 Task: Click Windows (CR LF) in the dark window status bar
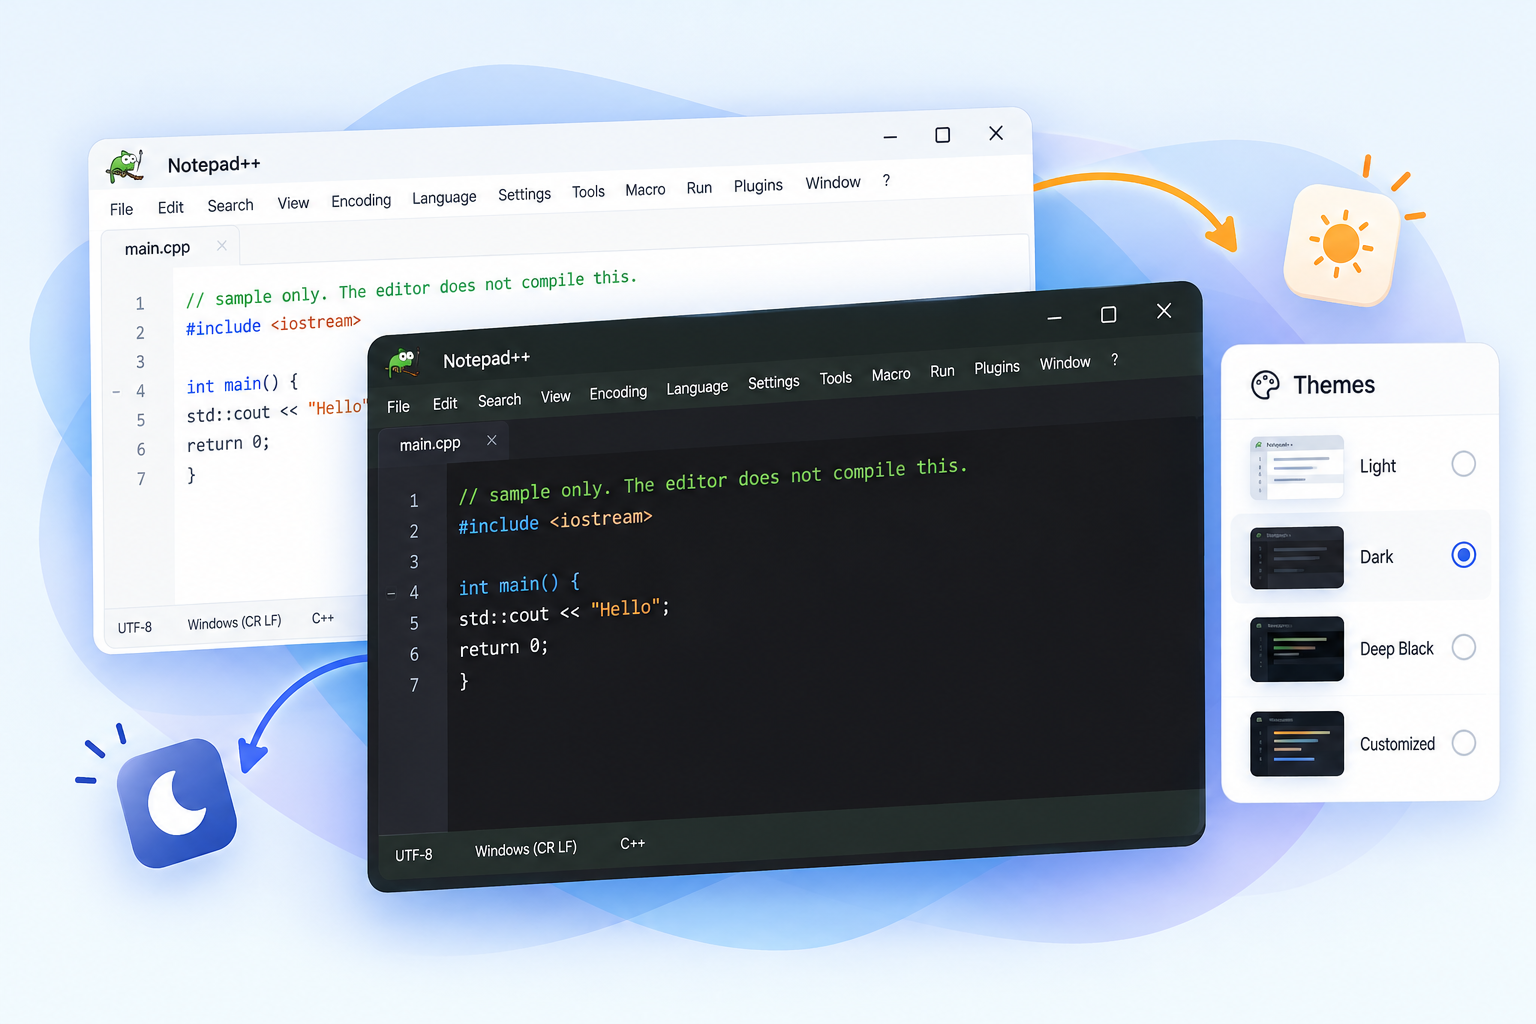click(x=526, y=849)
